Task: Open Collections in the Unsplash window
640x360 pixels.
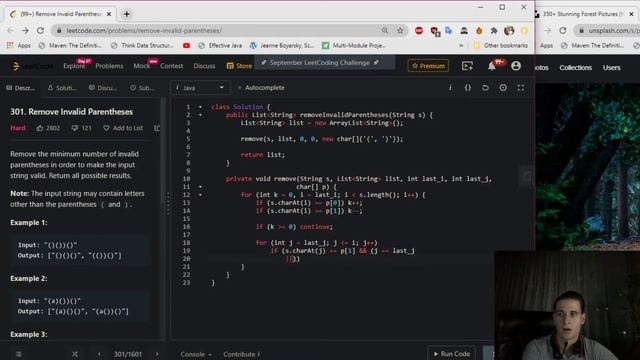Action: click(576, 68)
